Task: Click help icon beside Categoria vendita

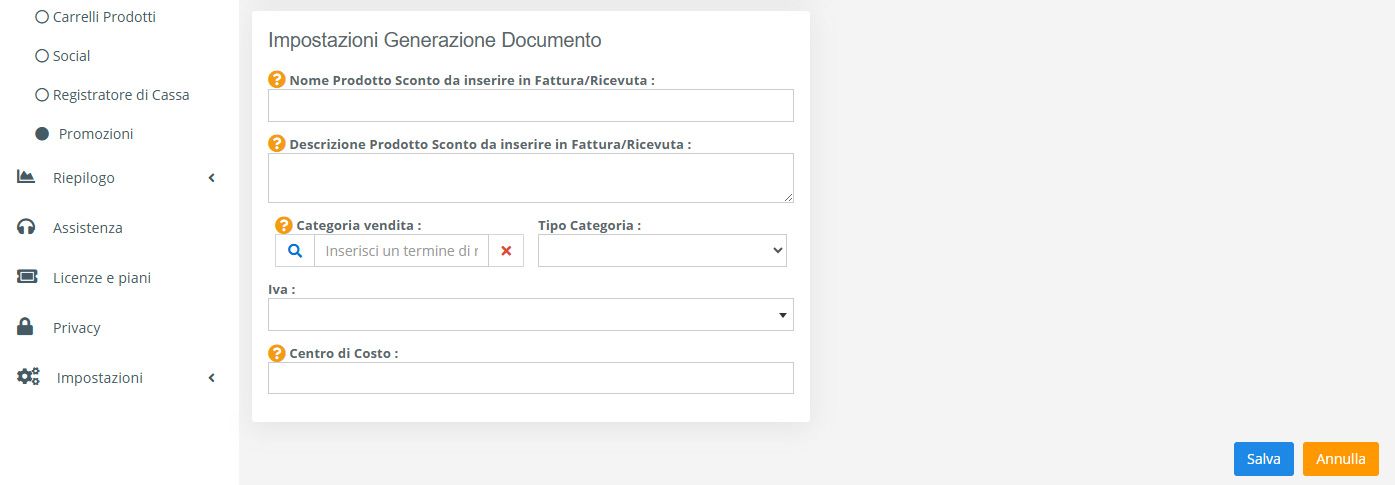Action: pyautogui.click(x=284, y=225)
